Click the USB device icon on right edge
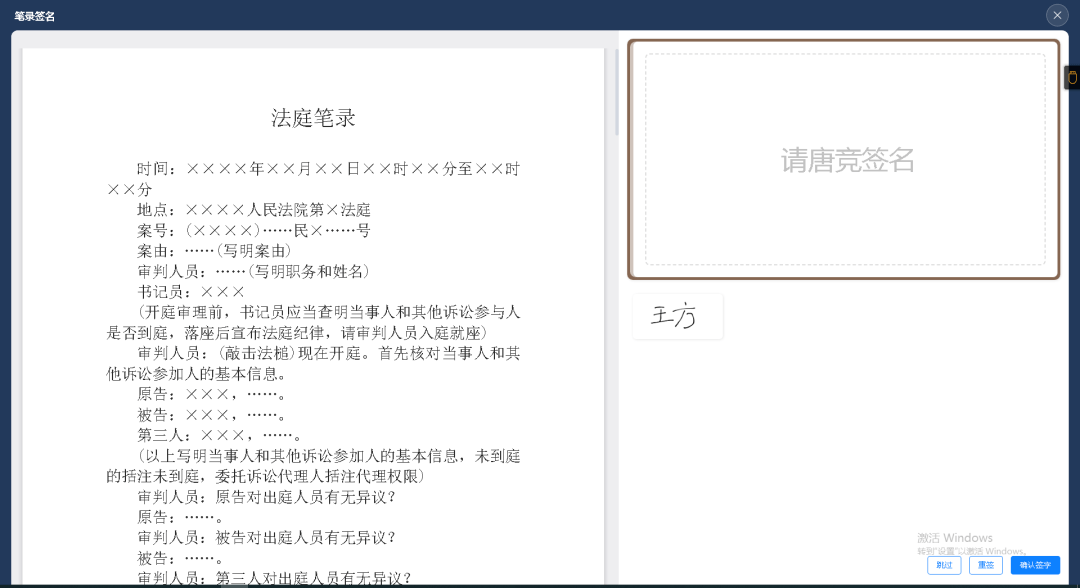1080x588 pixels. point(1072,78)
